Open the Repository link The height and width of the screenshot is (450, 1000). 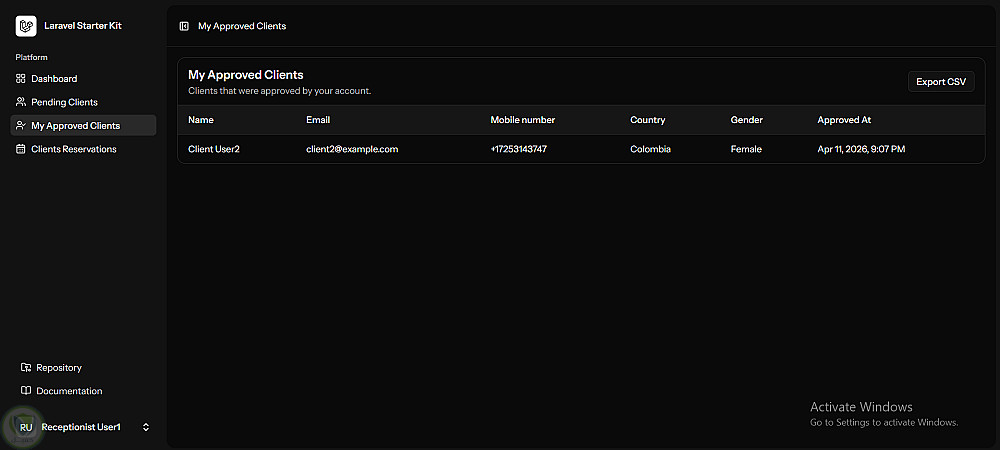59,367
